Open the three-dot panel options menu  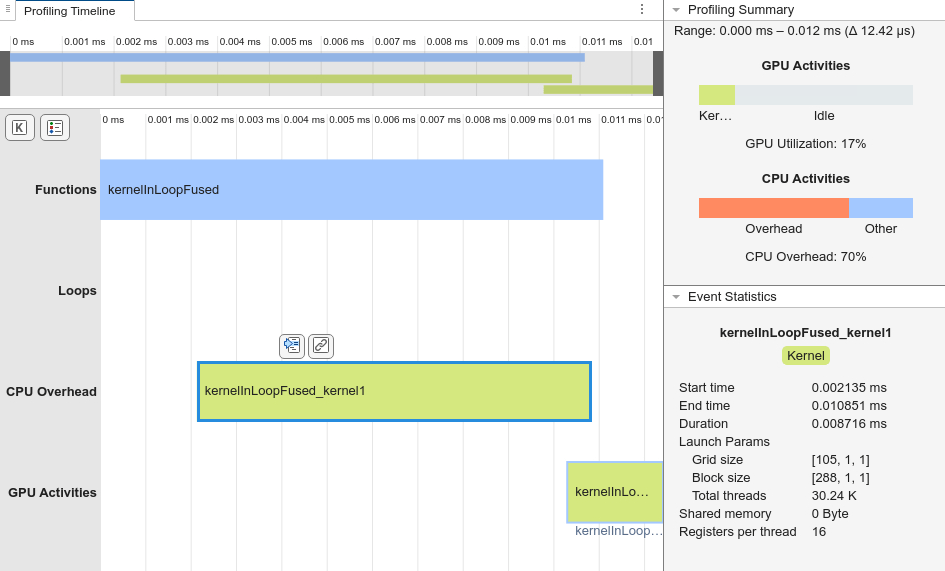pyautogui.click(x=642, y=9)
